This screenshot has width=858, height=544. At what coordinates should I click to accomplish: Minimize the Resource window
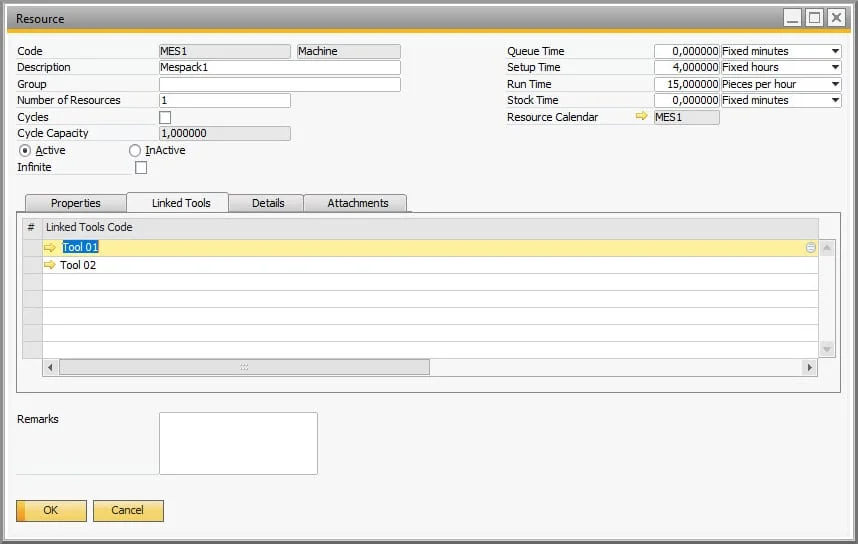[x=792, y=18]
